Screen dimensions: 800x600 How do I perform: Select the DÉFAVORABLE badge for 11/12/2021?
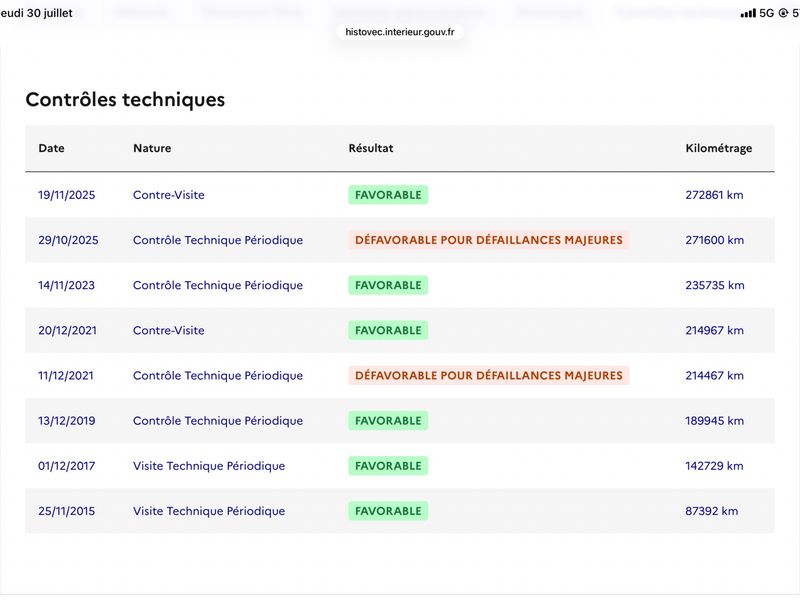point(489,376)
